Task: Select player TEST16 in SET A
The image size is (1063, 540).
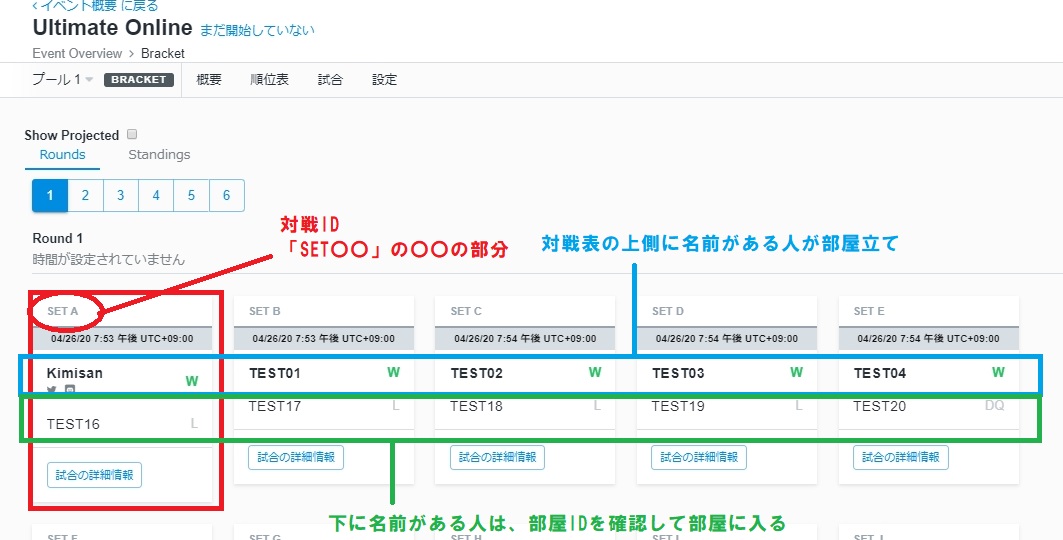Action: (x=73, y=424)
